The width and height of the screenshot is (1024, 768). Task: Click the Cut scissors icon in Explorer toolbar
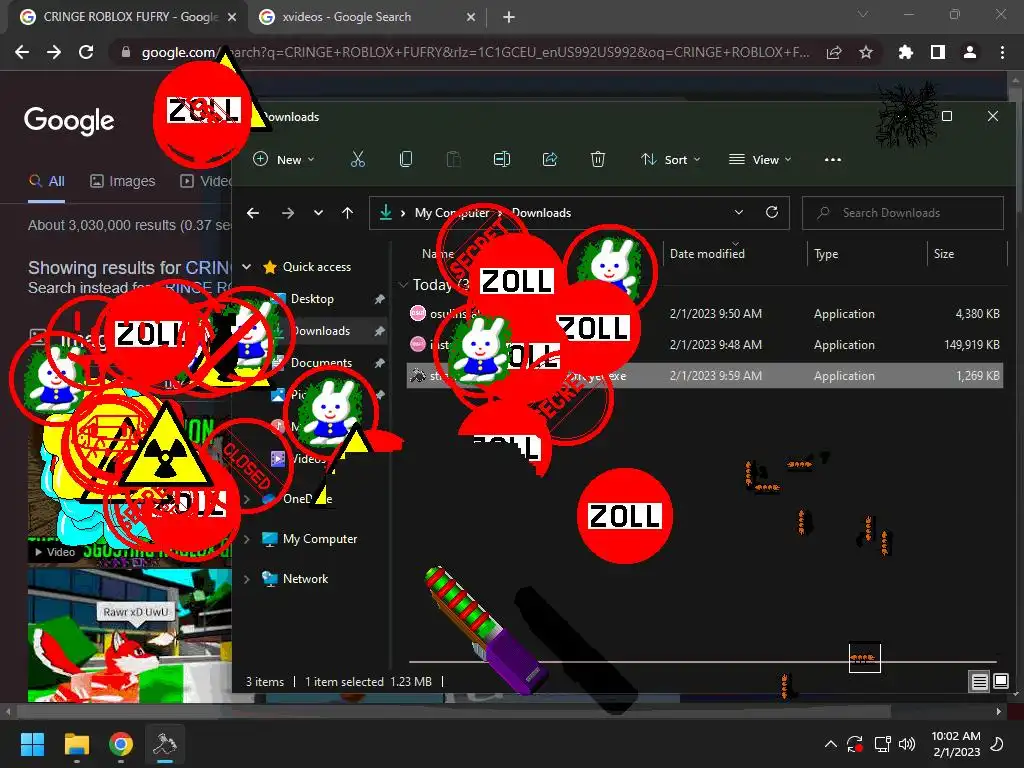tap(358, 159)
